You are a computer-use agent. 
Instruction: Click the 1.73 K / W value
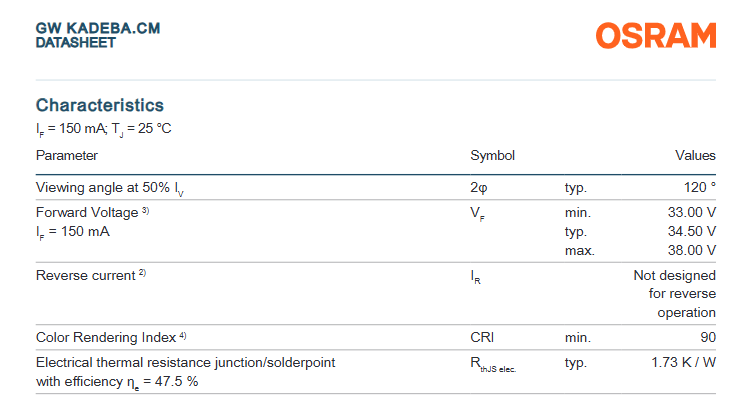coord(683,362)
